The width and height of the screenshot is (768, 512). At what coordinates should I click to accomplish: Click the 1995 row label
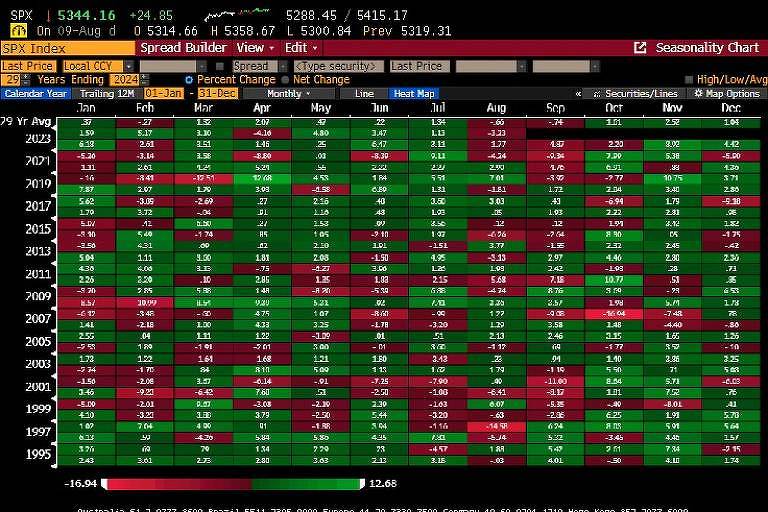[38, 454]
